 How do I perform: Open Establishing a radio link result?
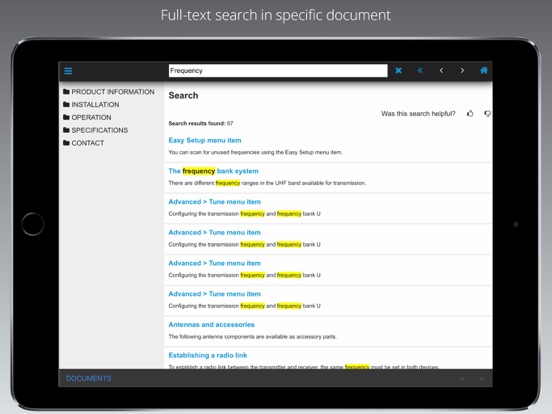pyautogui.click(x=208, y=355)
